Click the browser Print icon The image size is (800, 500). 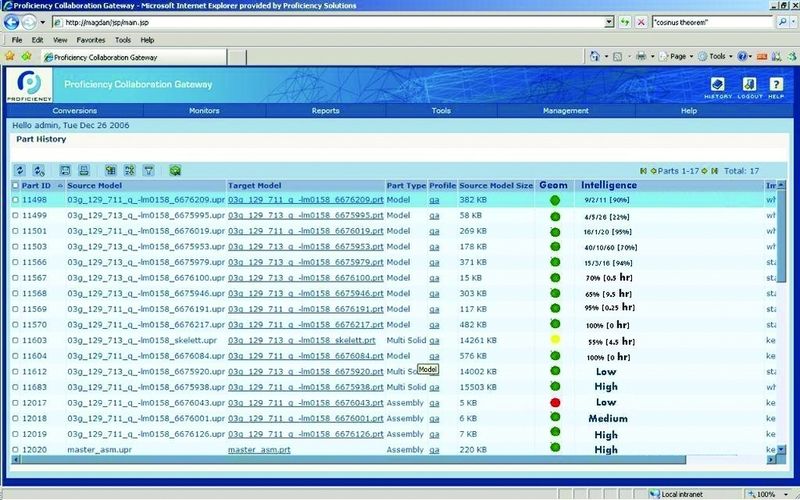[641, 57]
